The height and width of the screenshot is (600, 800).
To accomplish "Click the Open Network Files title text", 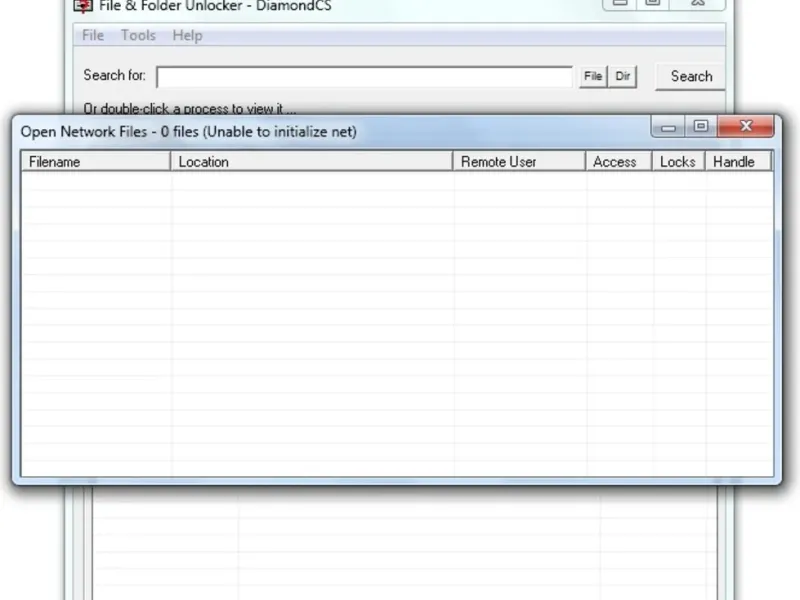I will [188, 132].
